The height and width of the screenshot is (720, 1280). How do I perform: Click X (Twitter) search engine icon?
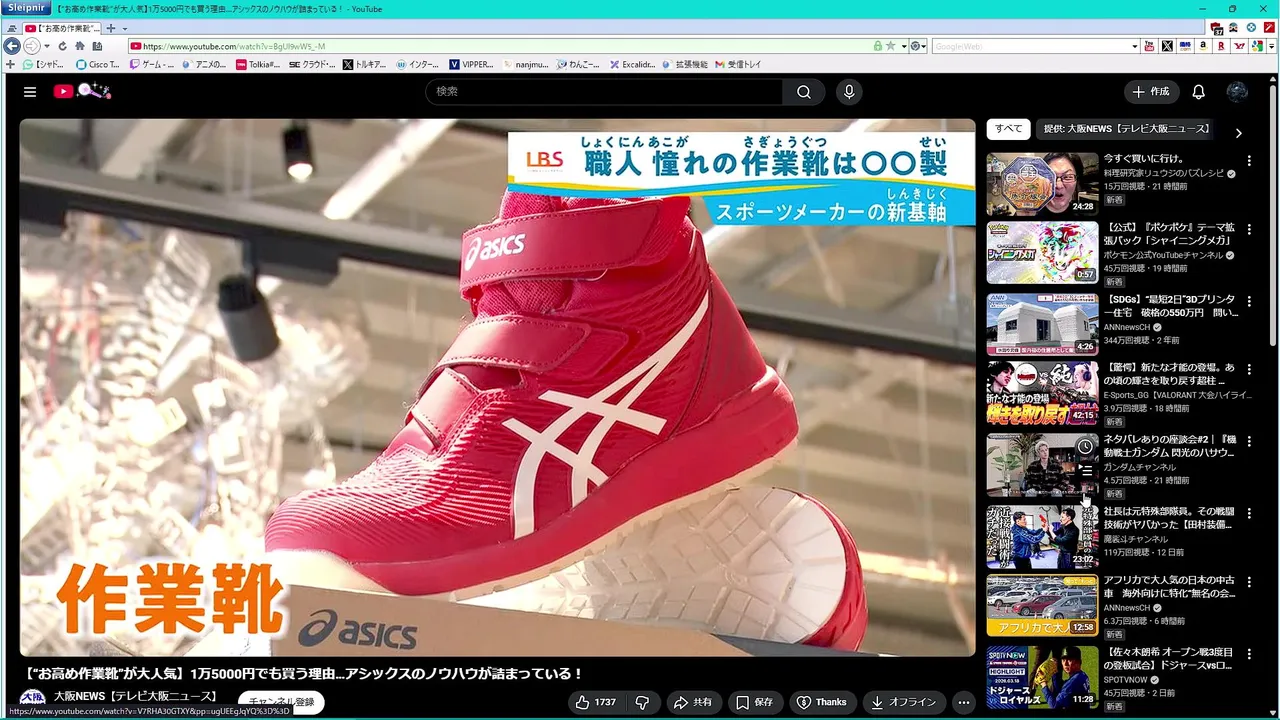coord(1166,46)
